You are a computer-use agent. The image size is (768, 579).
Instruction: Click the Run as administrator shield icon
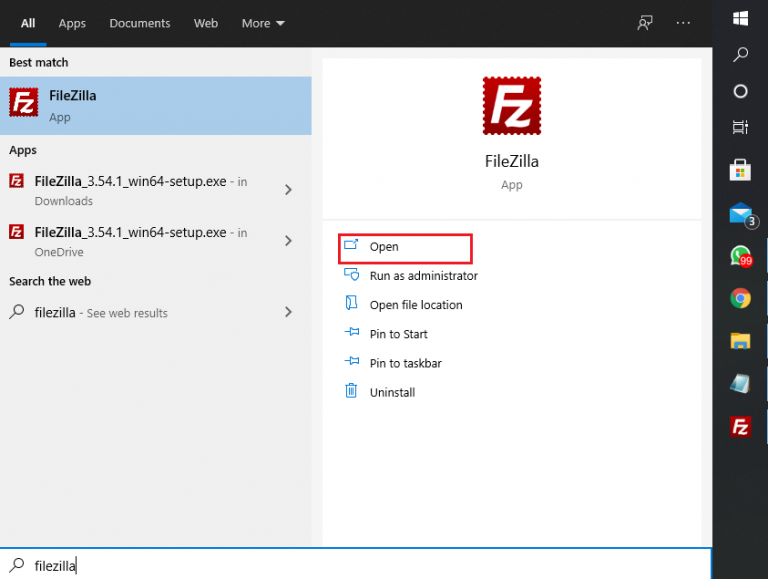(x=351, y=274)
